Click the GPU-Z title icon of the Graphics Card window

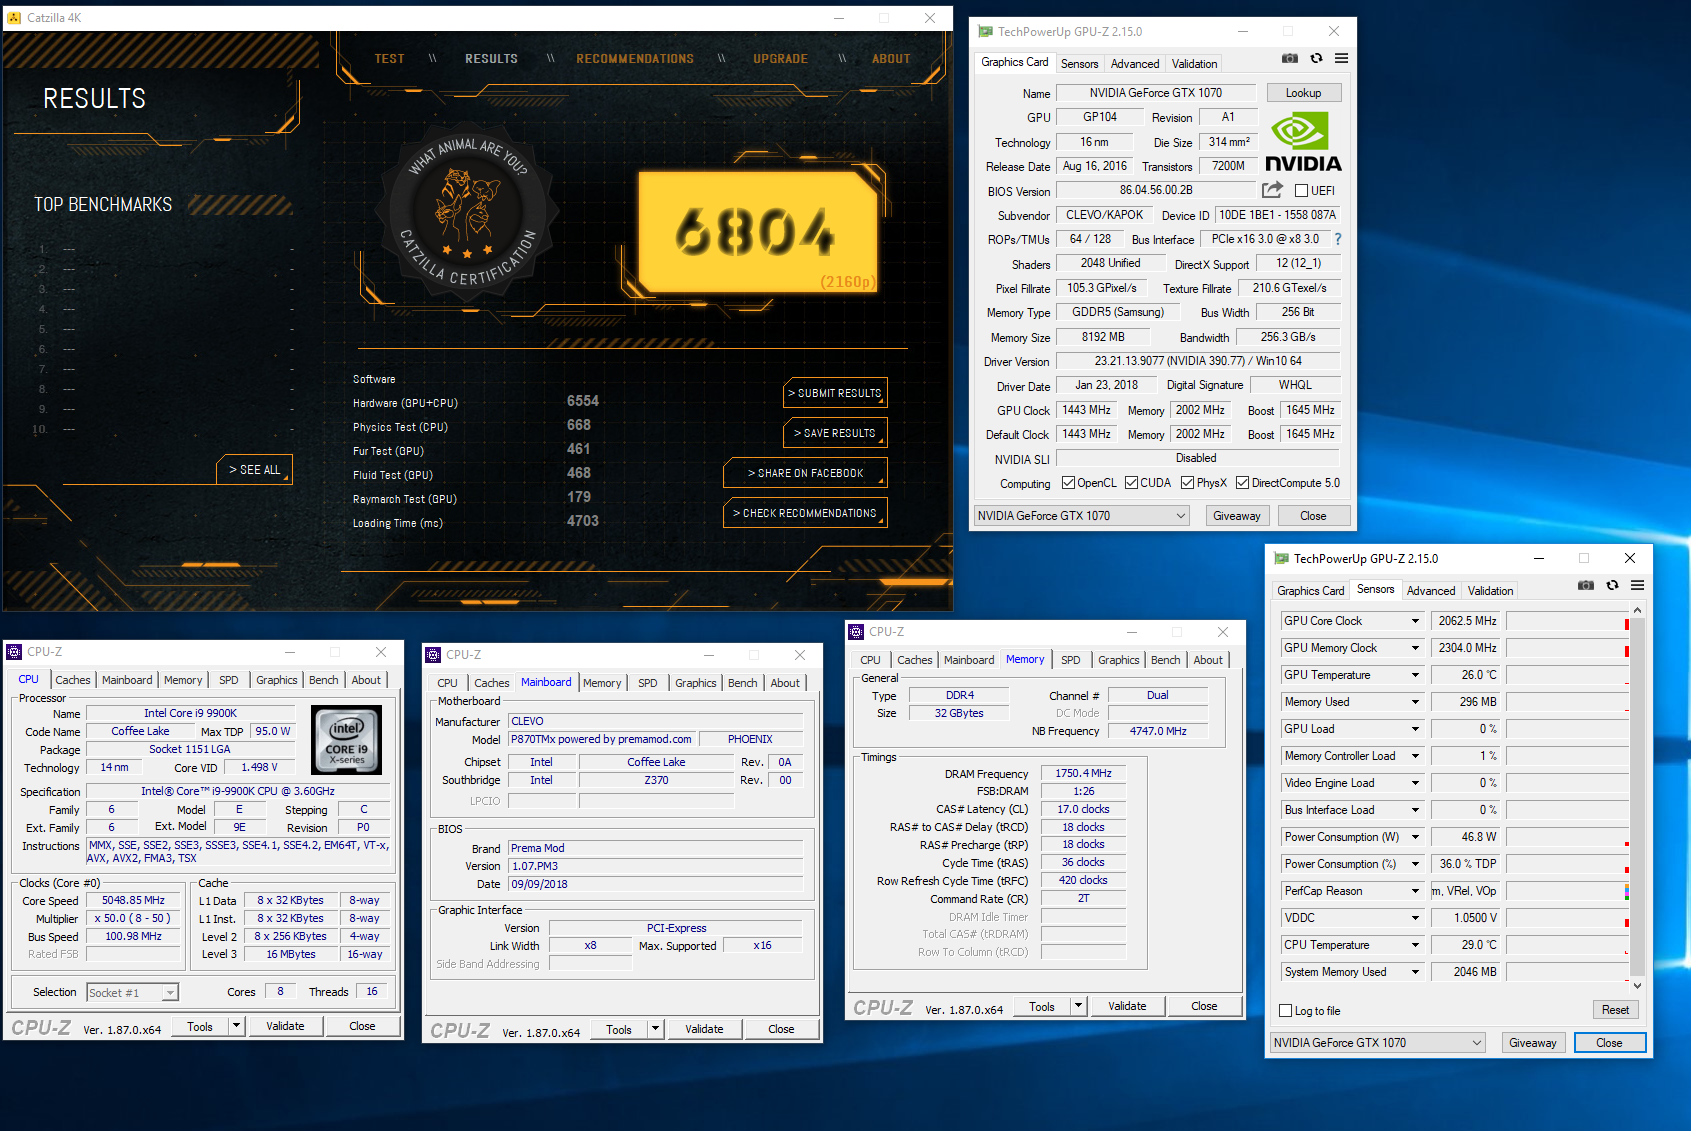tap(985, 32)
